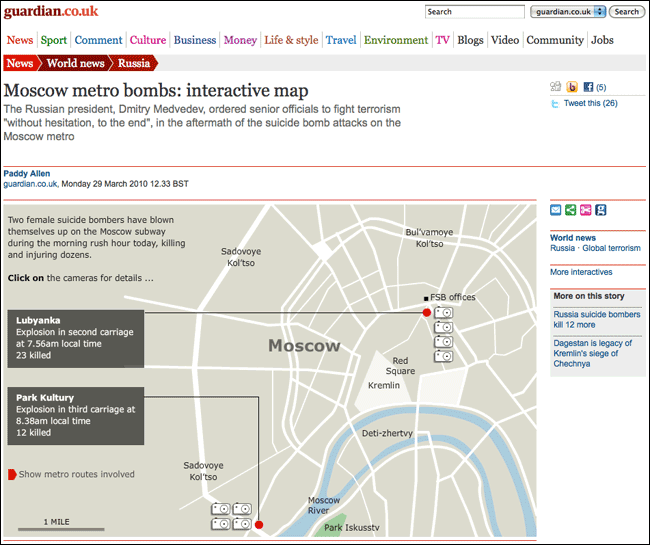Screen dimensions: 650x545
Task: Open the lower-right camera beside Park Kultury dot
Action: click(x=242, y=524)
